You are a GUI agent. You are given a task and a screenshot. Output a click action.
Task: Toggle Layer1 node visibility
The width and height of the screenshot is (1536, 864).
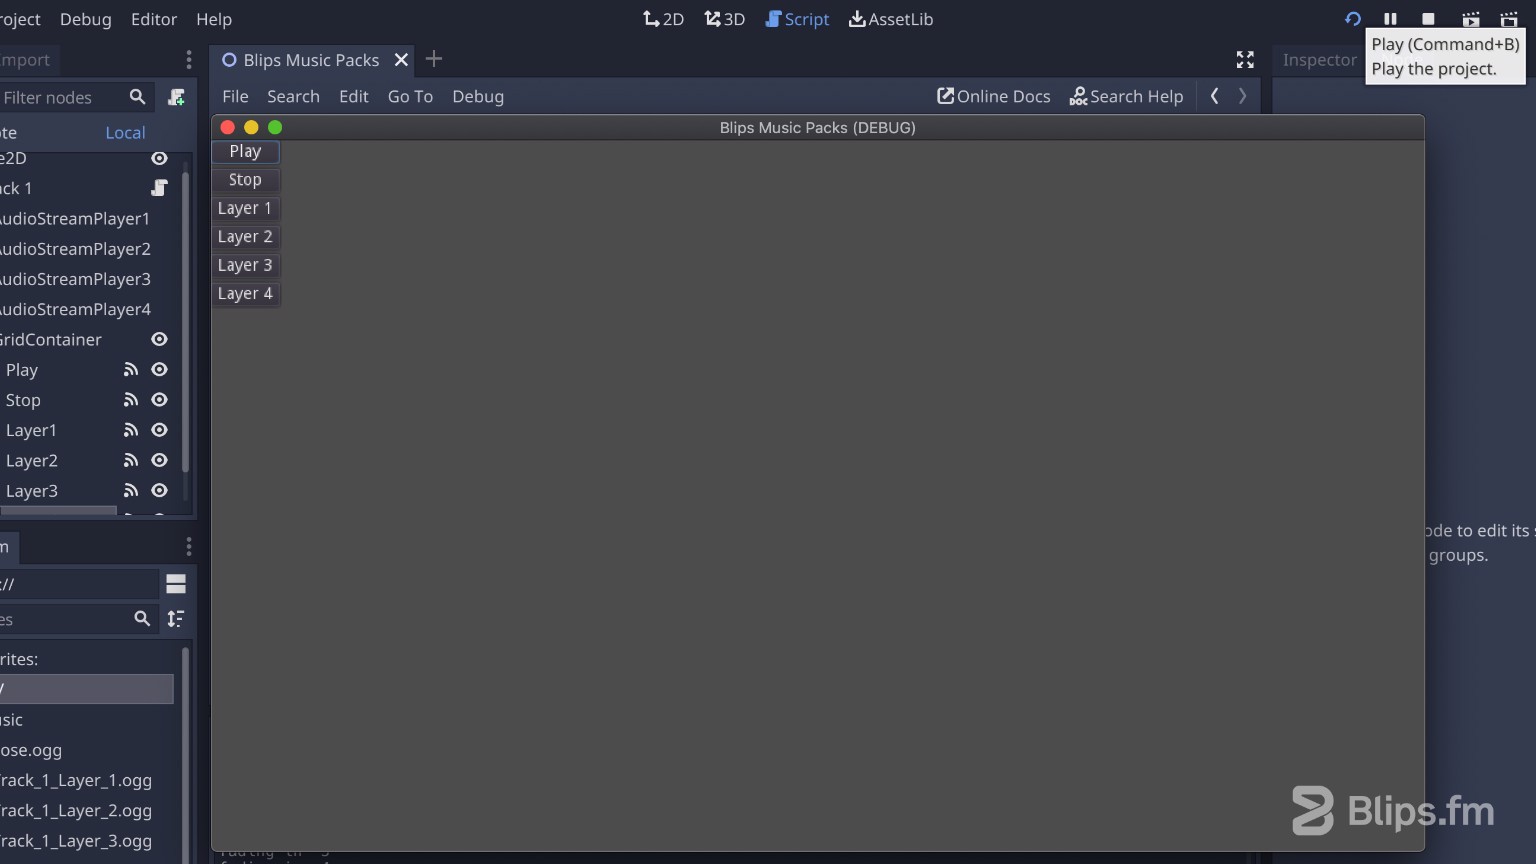tap(159, 429)
